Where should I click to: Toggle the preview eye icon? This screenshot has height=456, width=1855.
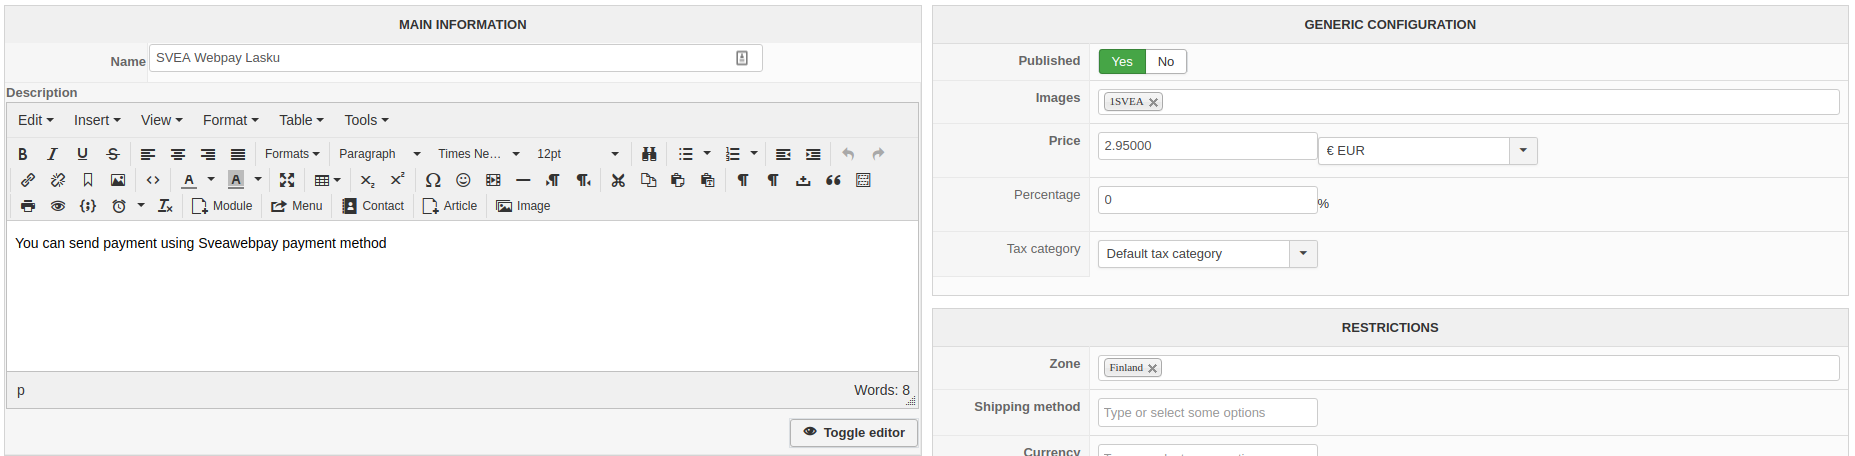pos(58,206)
